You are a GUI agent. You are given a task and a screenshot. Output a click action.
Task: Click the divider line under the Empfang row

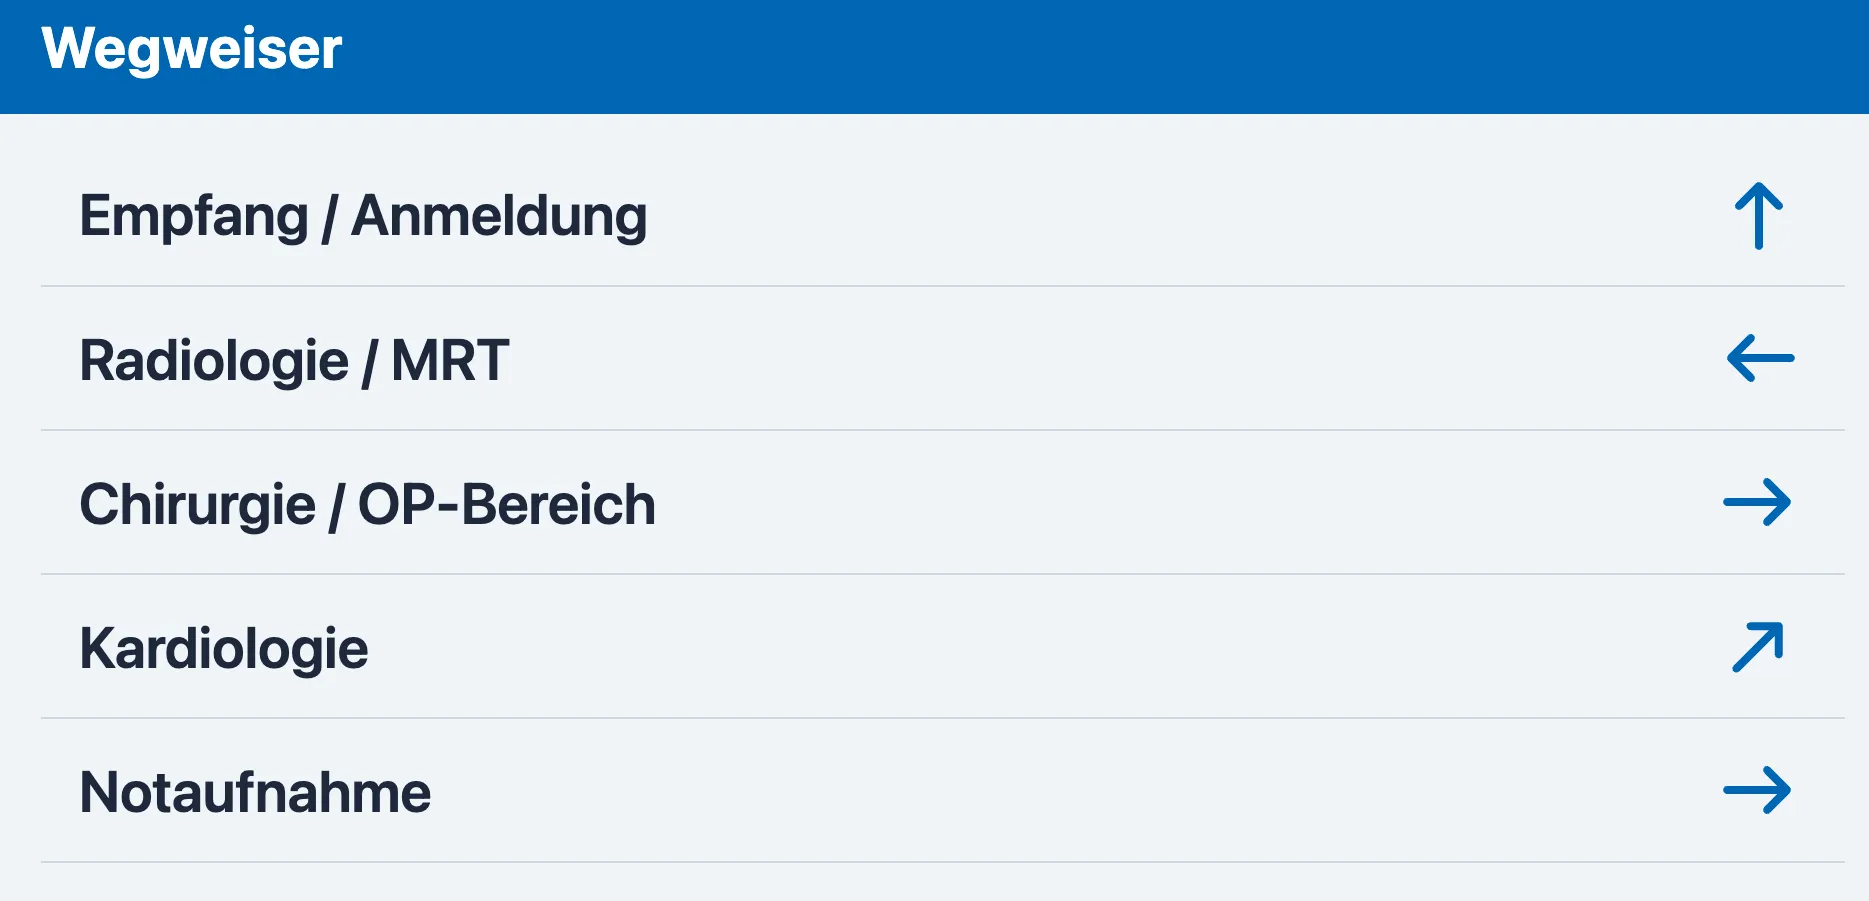[942, 286]
